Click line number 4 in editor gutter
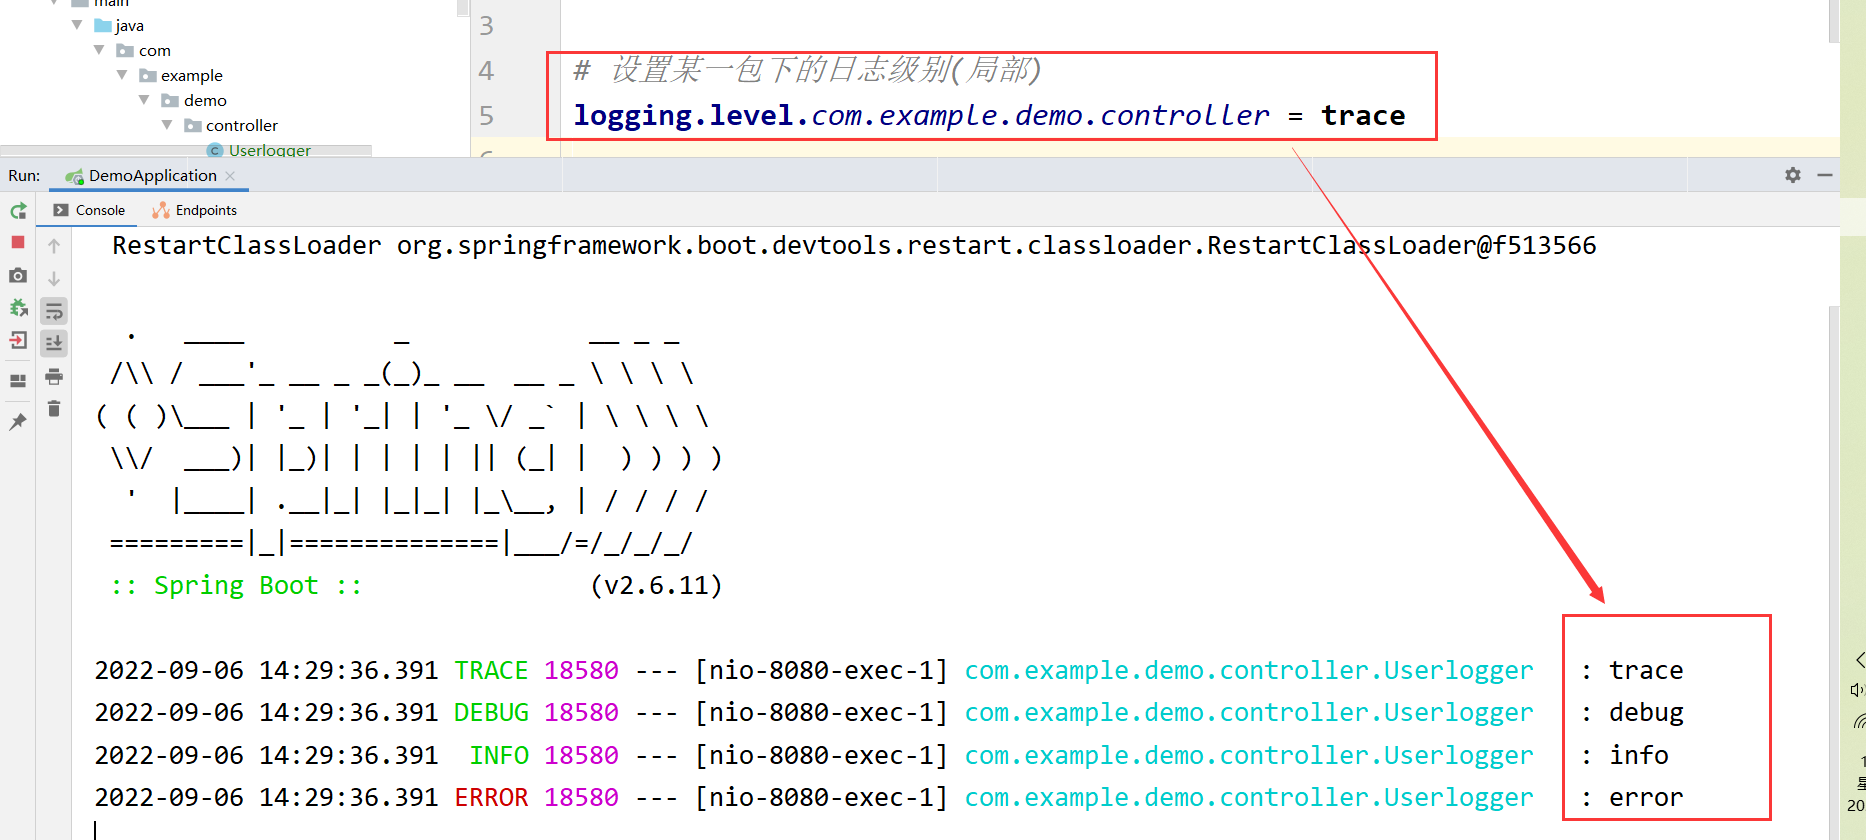Image resolution: width=1866 pixels, height=840 pixels. pyautogui.click(x=486, y=70)
